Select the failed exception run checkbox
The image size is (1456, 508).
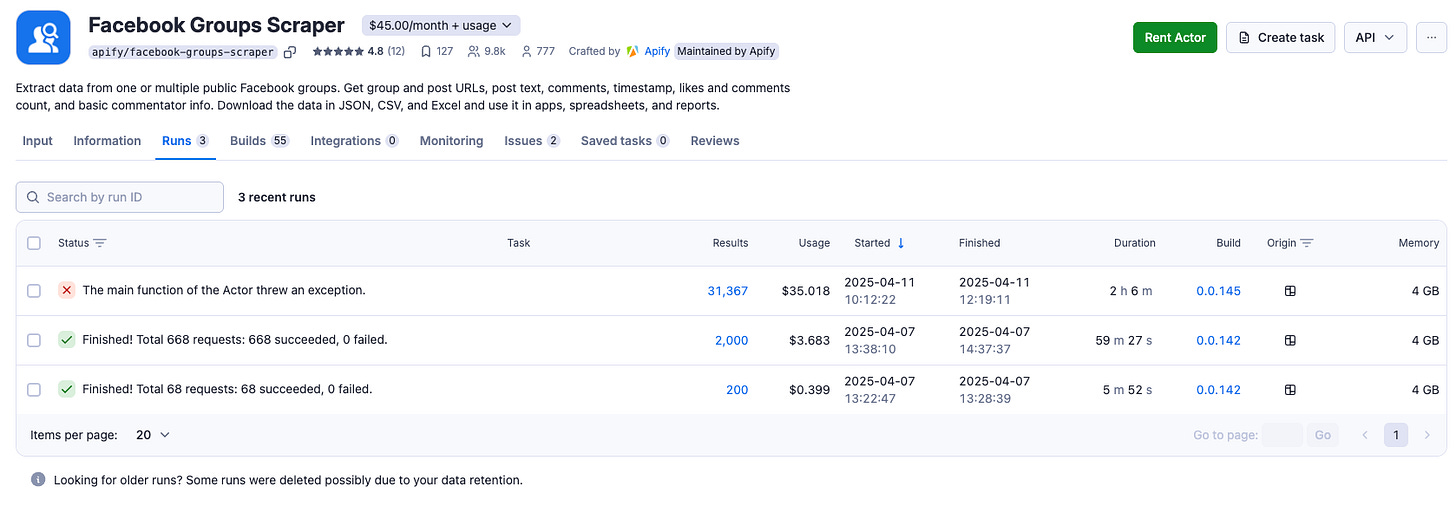tap(34, 291)
